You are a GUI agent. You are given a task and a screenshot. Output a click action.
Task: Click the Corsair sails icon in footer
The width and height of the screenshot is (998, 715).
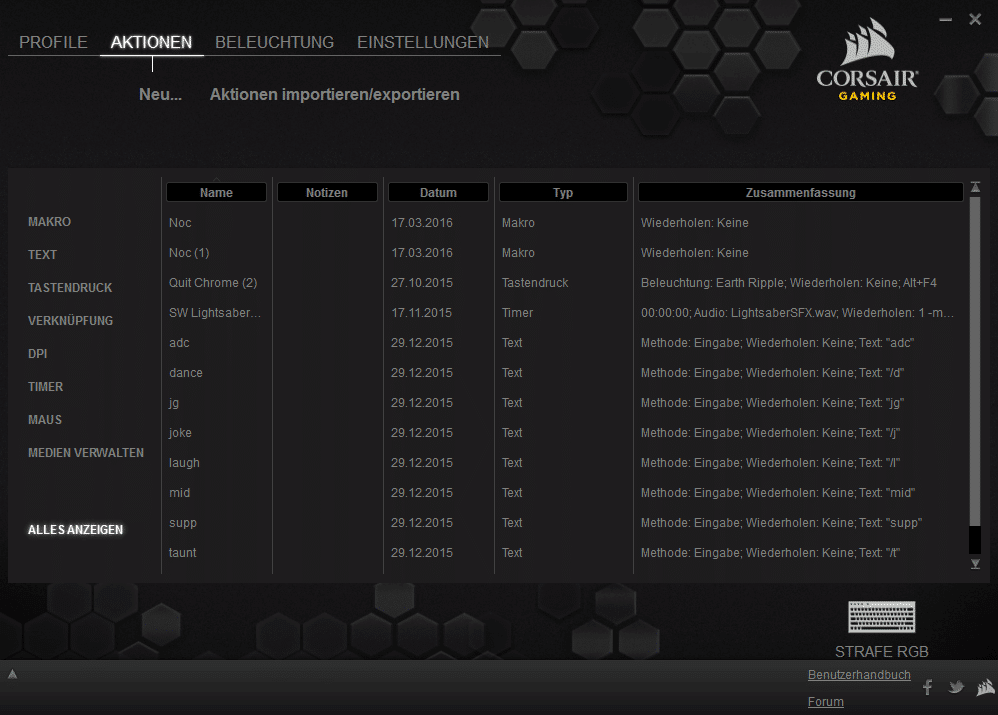984,687
